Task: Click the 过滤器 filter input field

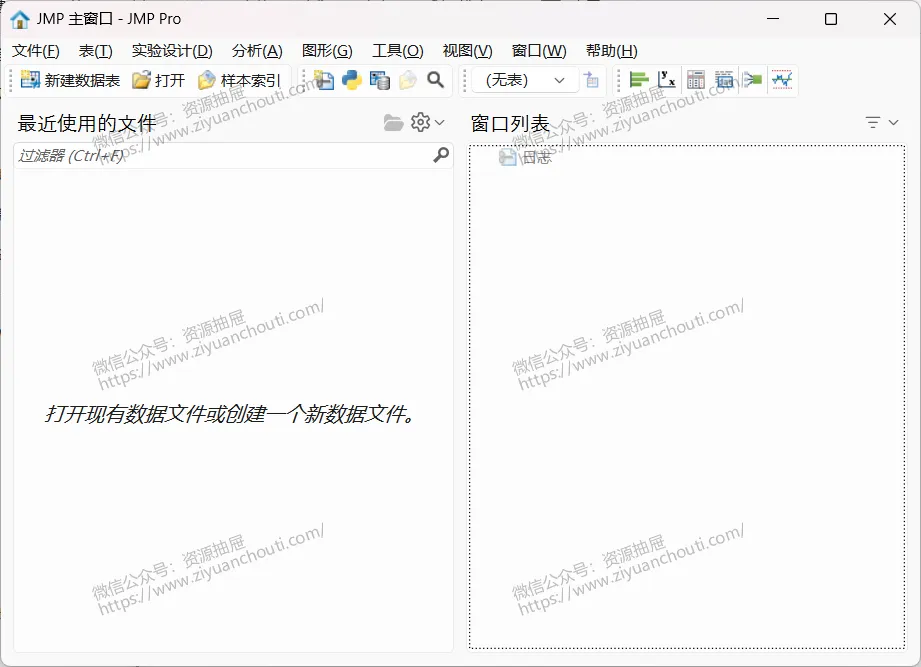Action: pyautogui.click(x=233, y=156)
